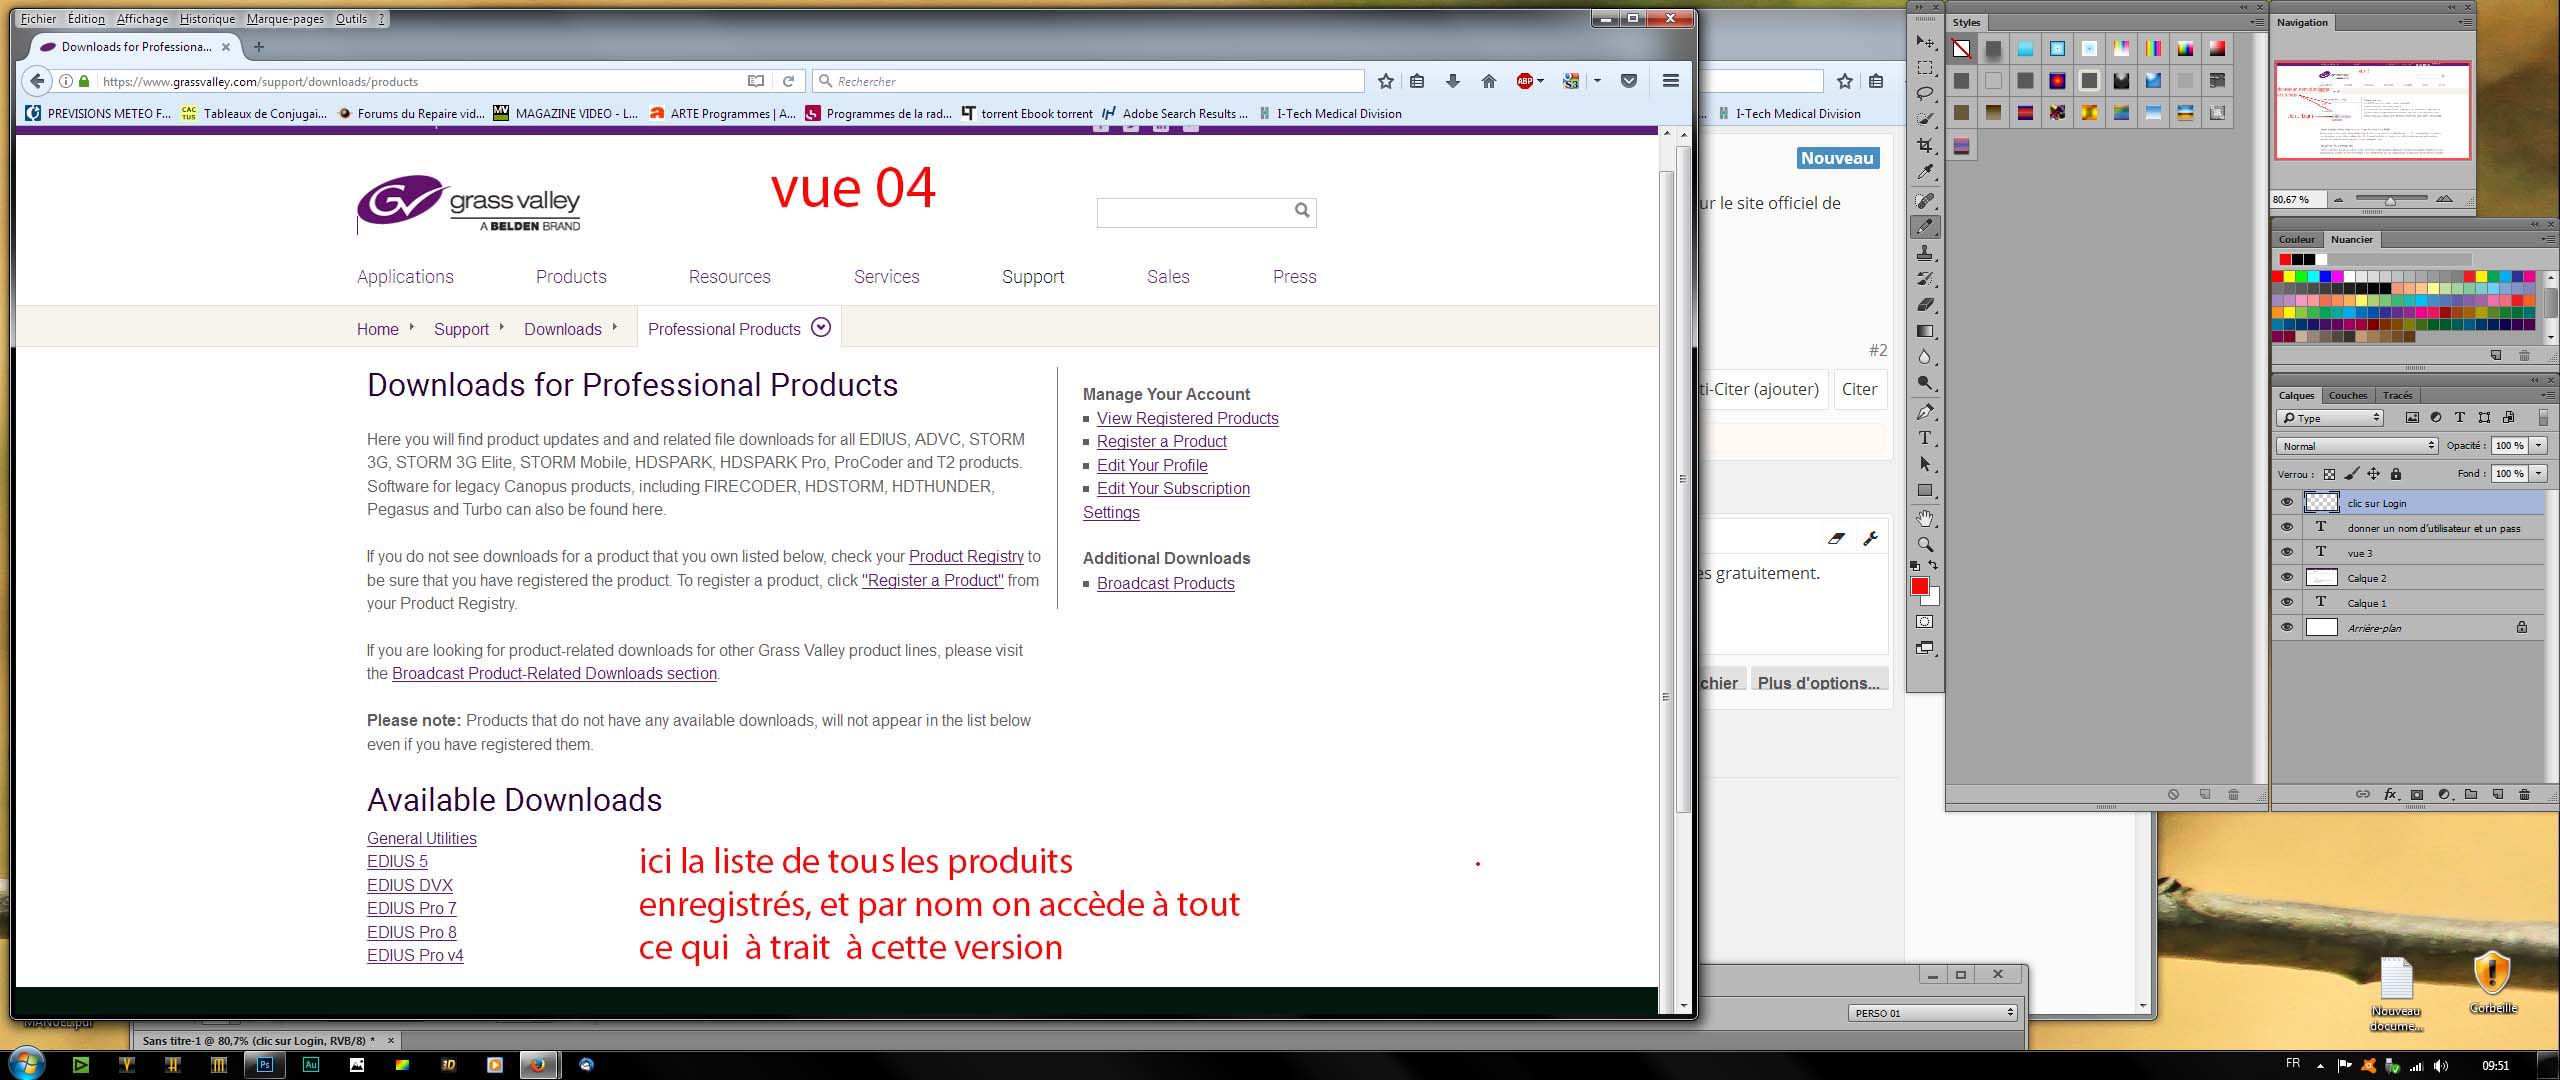Click the Firefox home icon

point(1489,81)
